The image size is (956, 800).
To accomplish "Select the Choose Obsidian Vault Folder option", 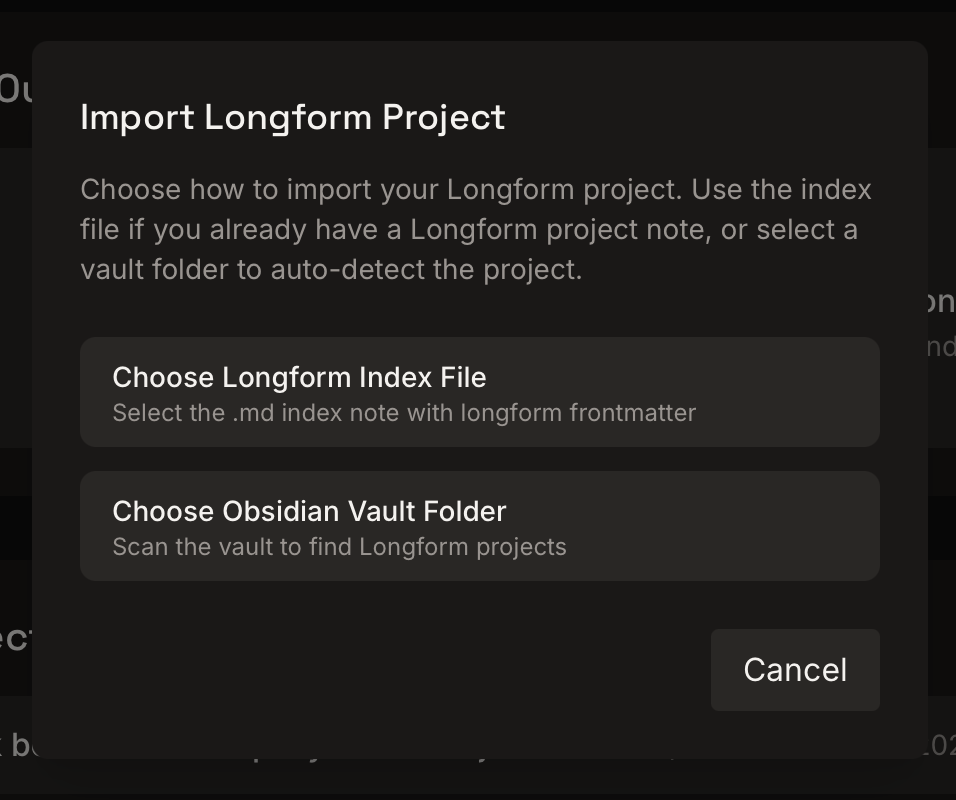I will (478, 525).
